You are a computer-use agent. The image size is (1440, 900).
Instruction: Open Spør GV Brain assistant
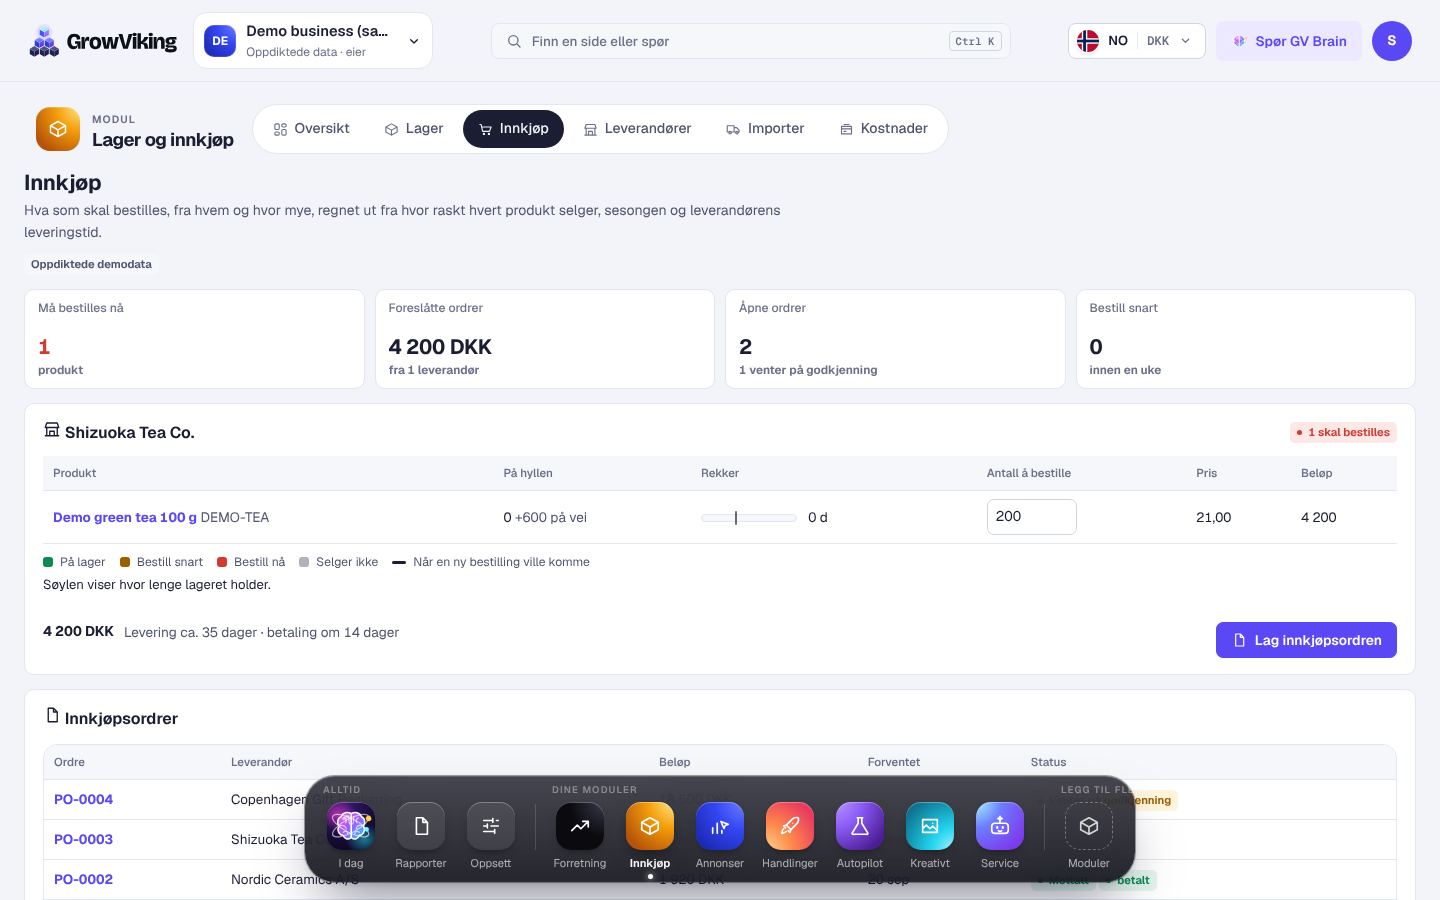pyautogui.click(x=1289, y=41)
